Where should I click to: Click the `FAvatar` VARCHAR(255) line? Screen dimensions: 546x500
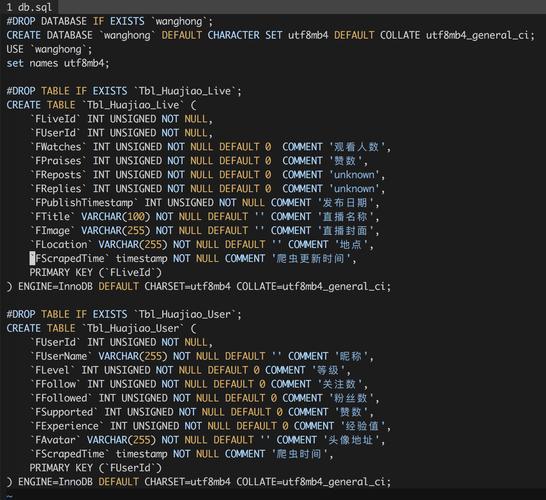[x=208, y=440]
